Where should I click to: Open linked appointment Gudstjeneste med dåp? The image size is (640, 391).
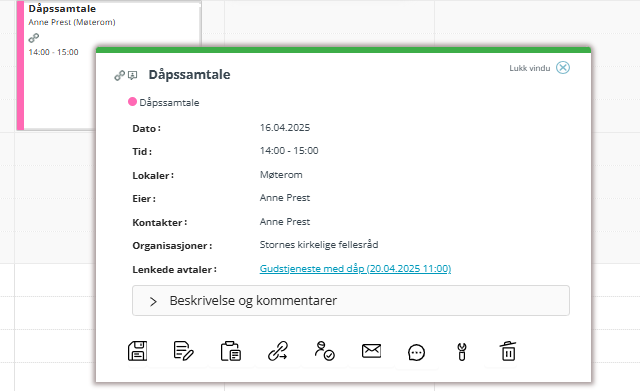(355, 269)
